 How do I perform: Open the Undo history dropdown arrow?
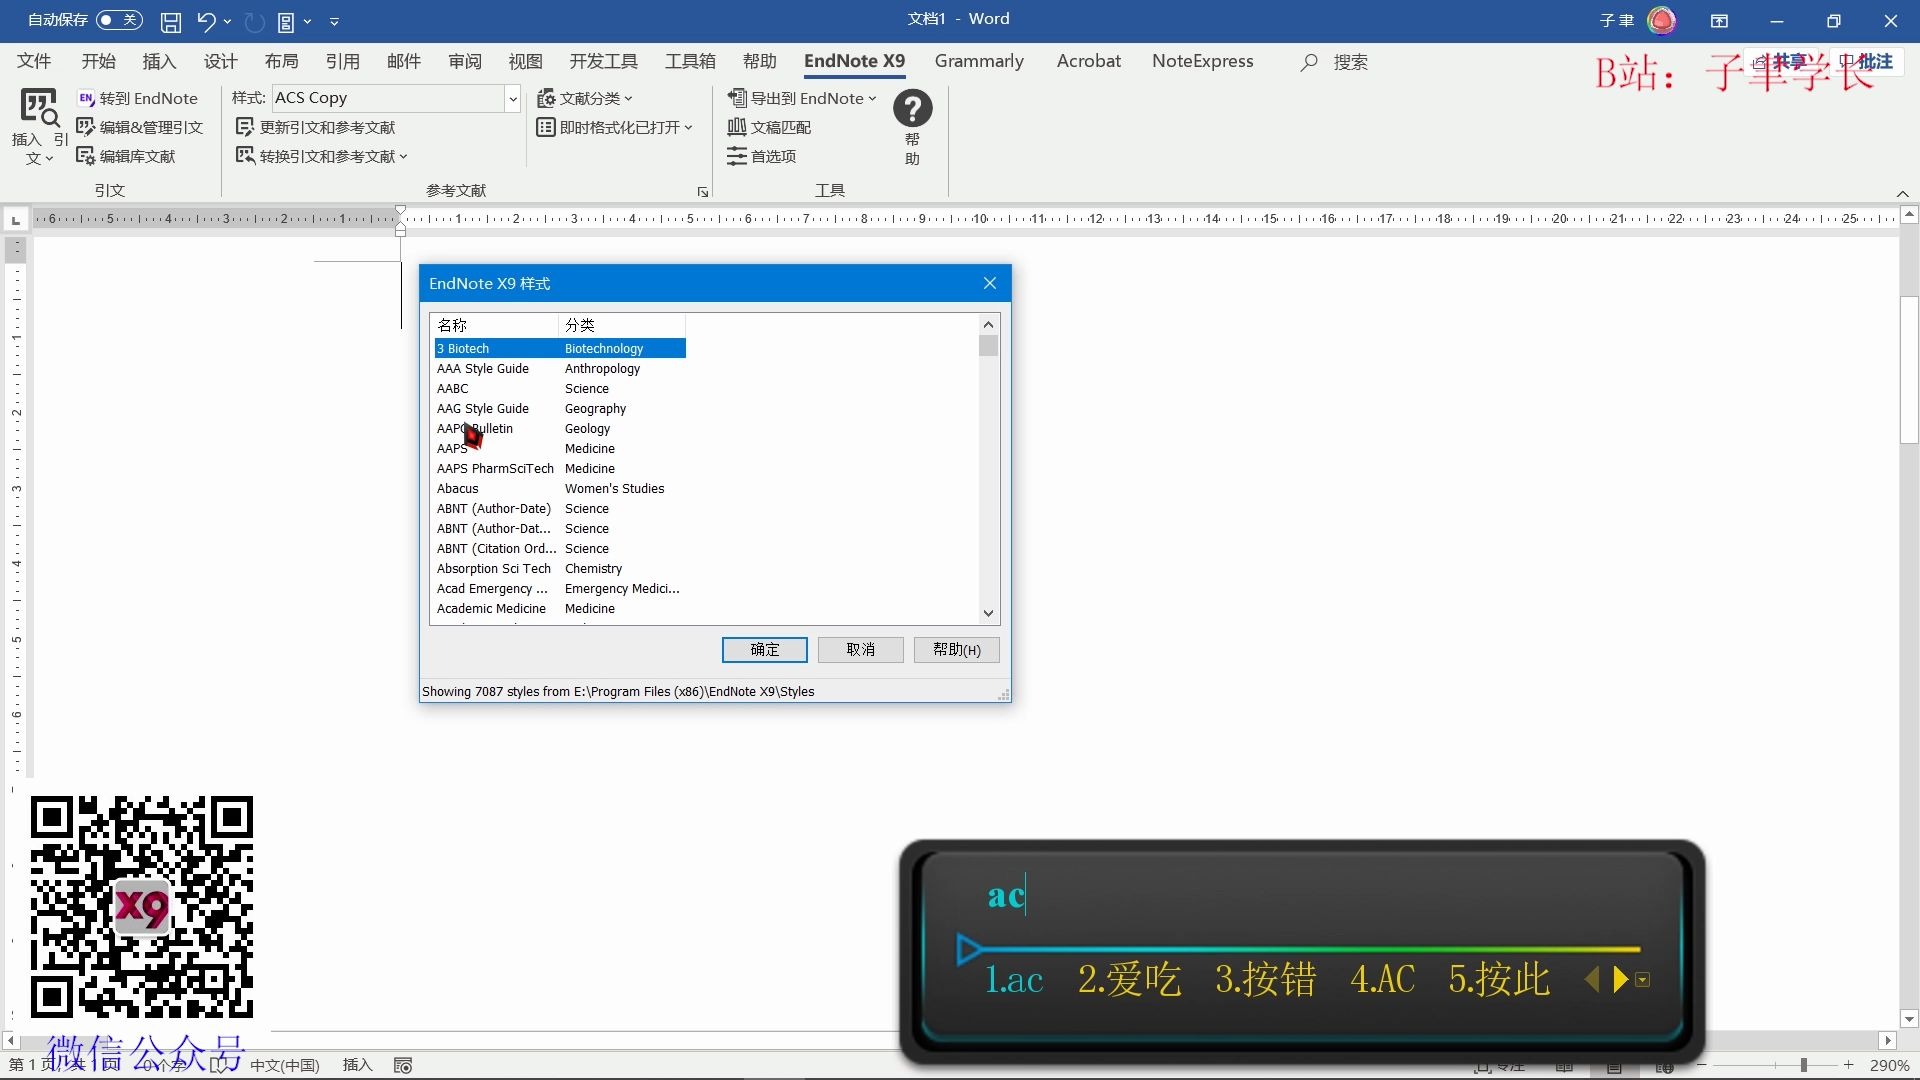228,21
